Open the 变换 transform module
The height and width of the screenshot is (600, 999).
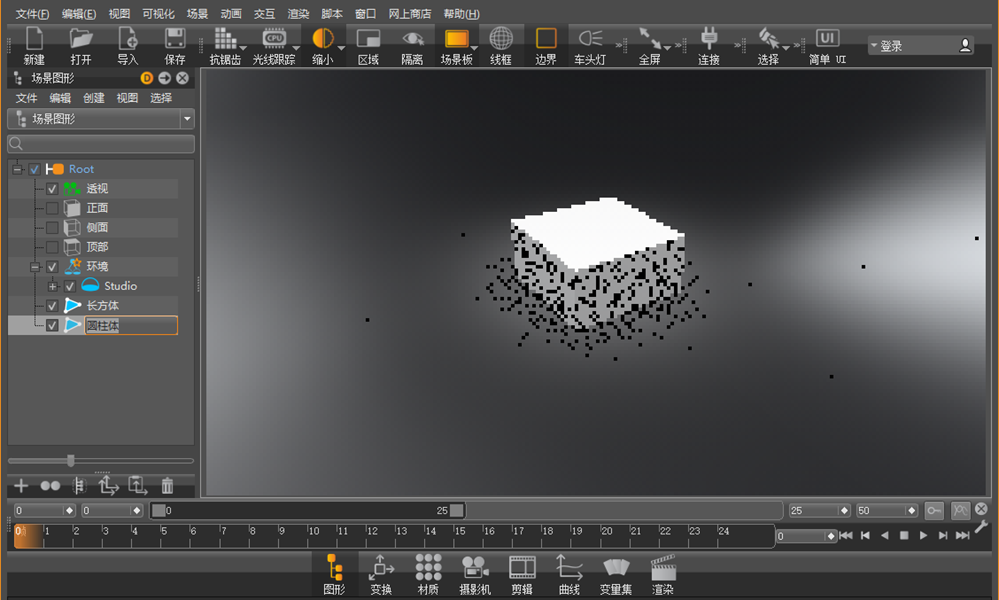pyautogui.click(x=381, y=568)
